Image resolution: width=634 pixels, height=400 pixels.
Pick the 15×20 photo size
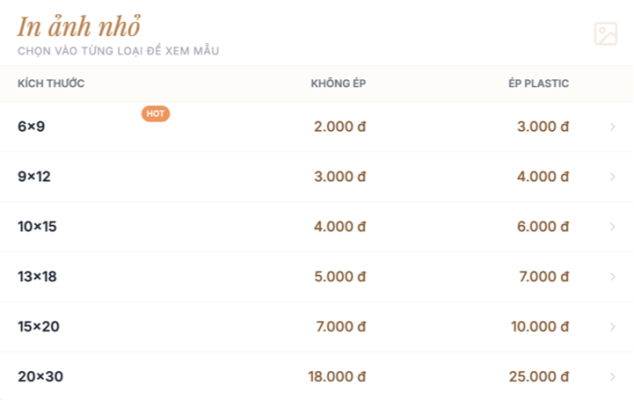tap(39, 327)
